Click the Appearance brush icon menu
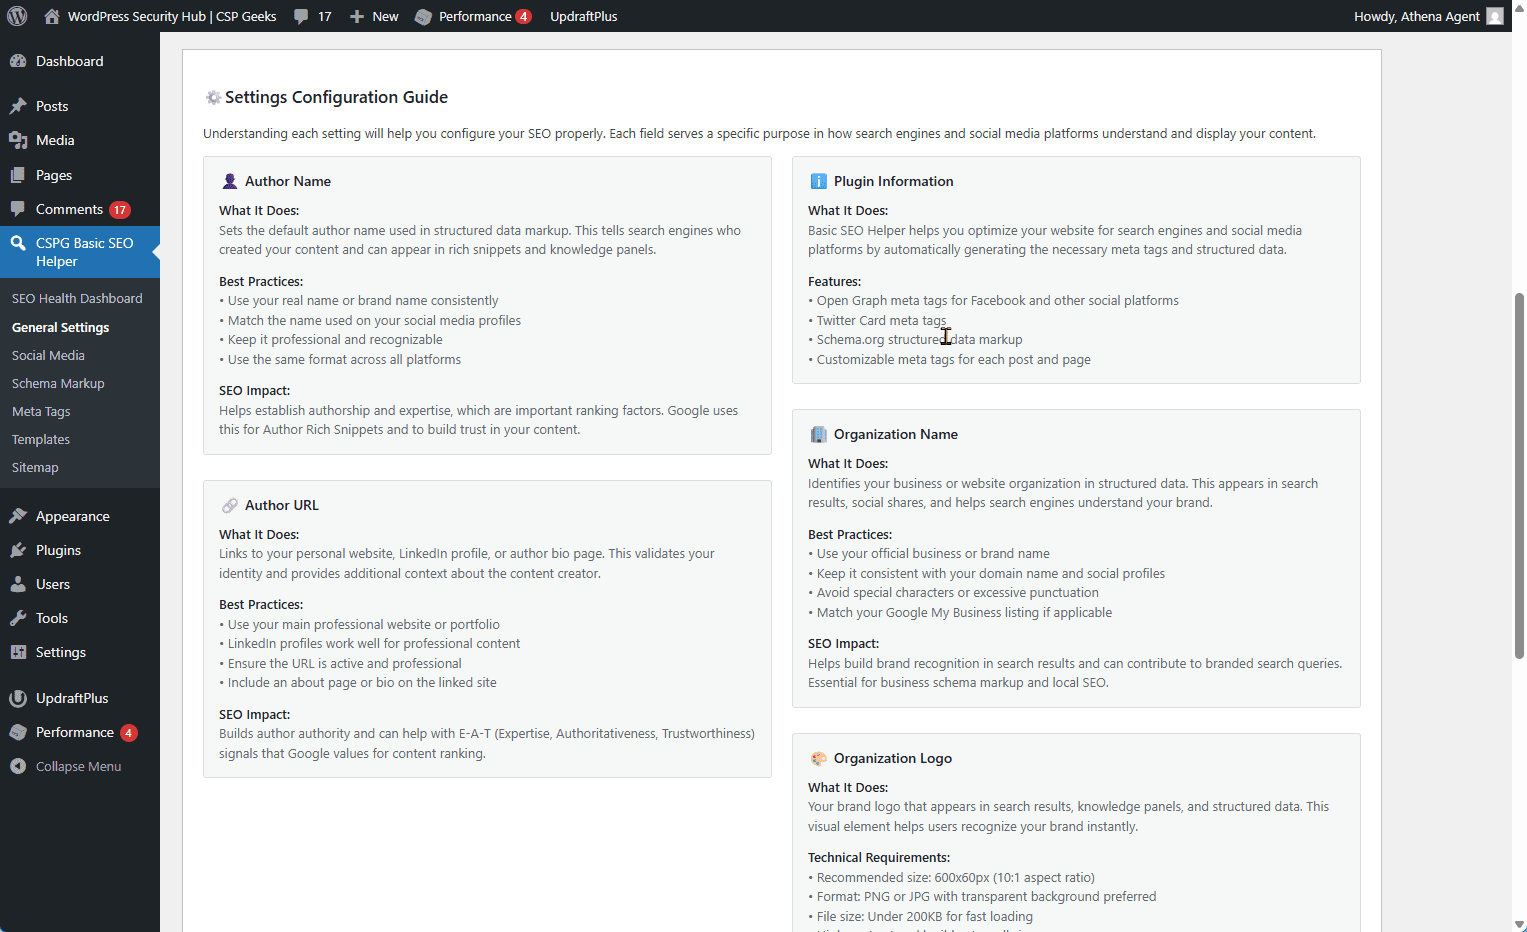 point(18,516)
